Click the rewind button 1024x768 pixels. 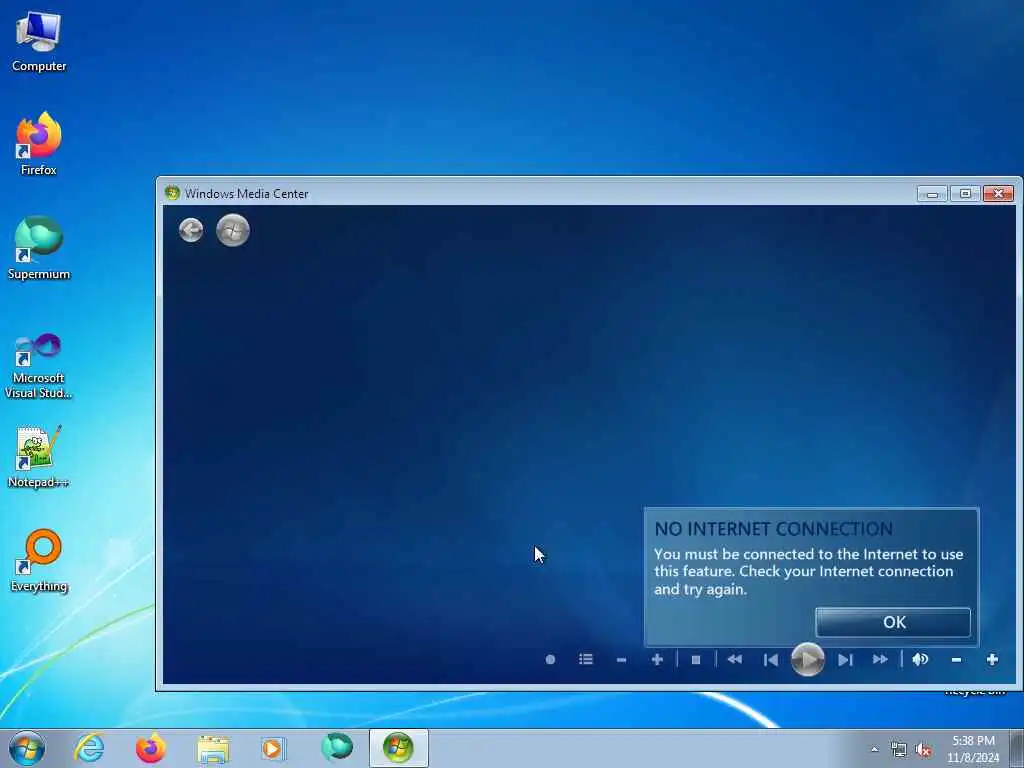(735, 660)
